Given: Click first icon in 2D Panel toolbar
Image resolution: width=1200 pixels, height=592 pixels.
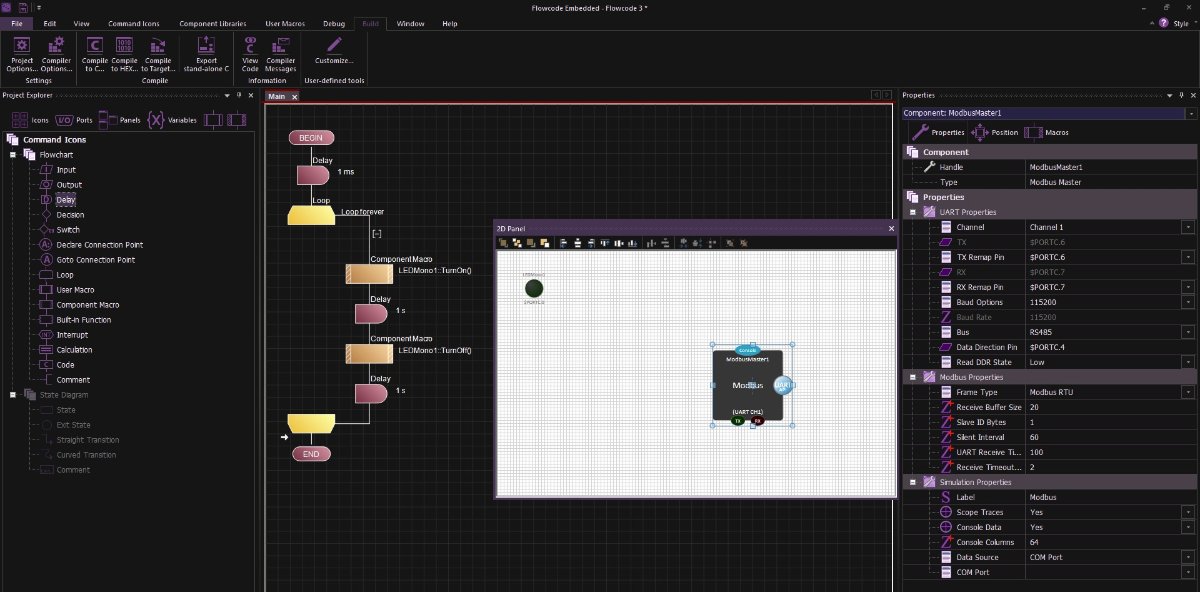Looking at the screenshot, I should tap(504, 242).
